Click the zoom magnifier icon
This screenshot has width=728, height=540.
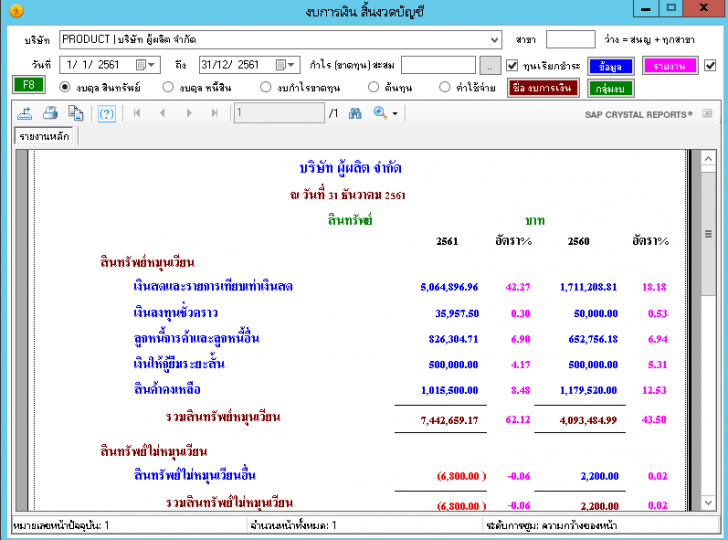tap(380, 113)
